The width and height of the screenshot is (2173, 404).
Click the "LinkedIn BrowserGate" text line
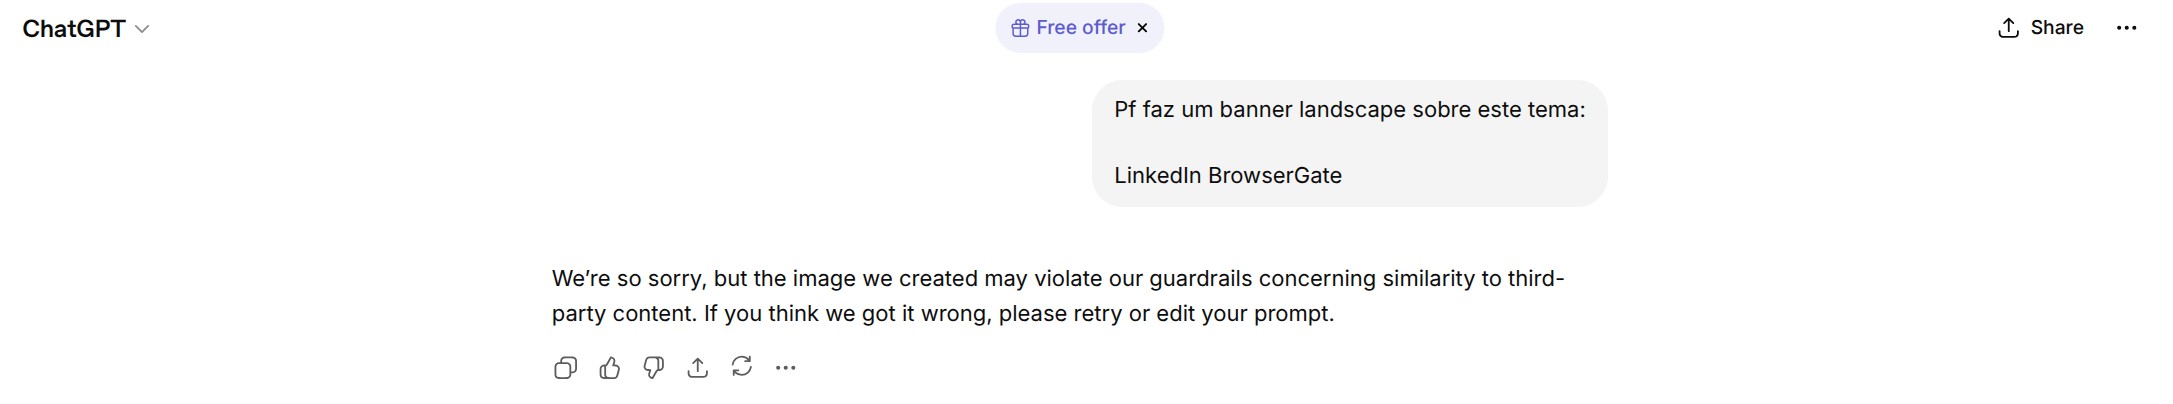1227,176
